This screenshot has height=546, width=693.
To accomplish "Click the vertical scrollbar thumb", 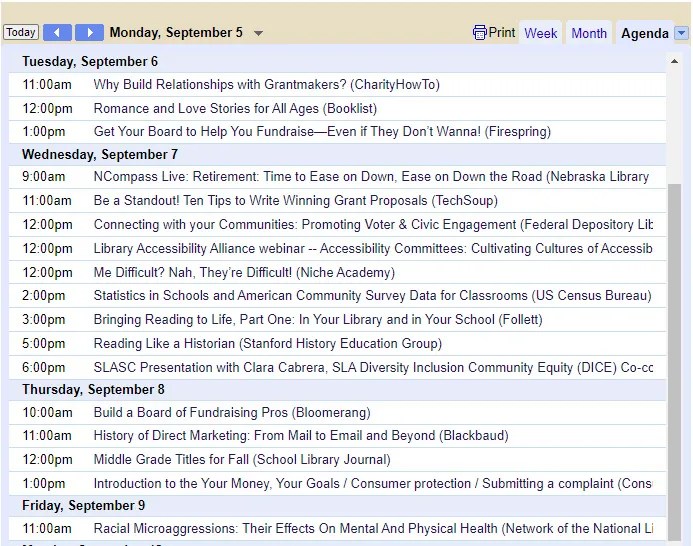I will pyautogui.click(x=674, y=362).
